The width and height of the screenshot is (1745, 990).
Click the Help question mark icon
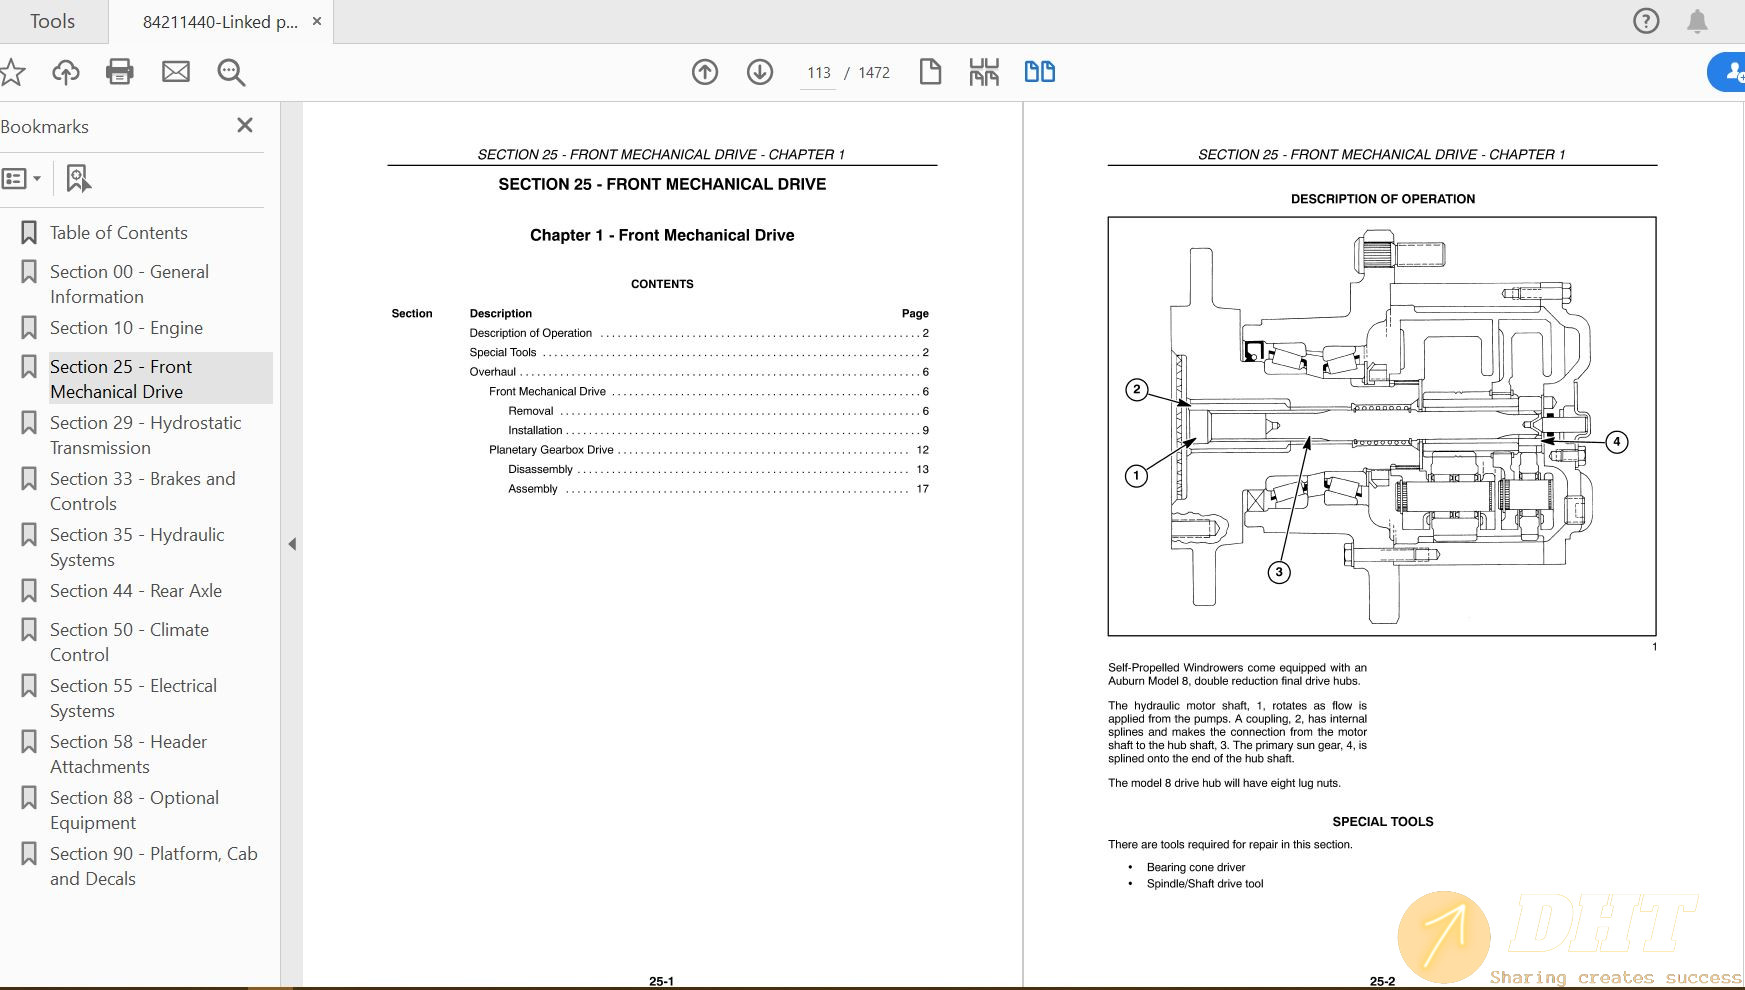click(1646, 21)
